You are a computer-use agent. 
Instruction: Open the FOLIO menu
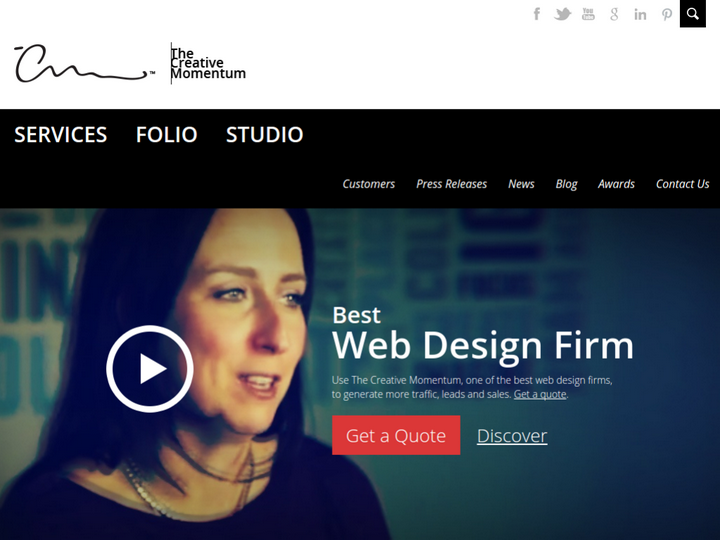(x=166, y=135)
